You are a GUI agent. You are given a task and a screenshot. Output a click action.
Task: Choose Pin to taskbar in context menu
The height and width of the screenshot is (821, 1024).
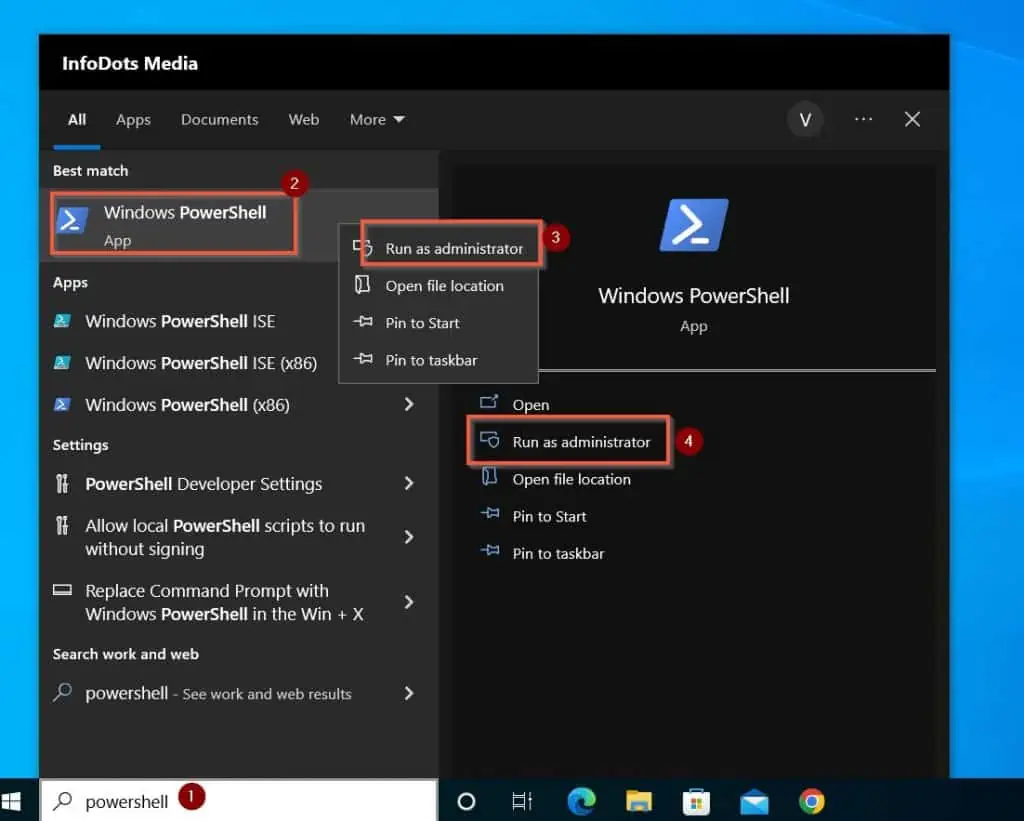coord(439,361)
